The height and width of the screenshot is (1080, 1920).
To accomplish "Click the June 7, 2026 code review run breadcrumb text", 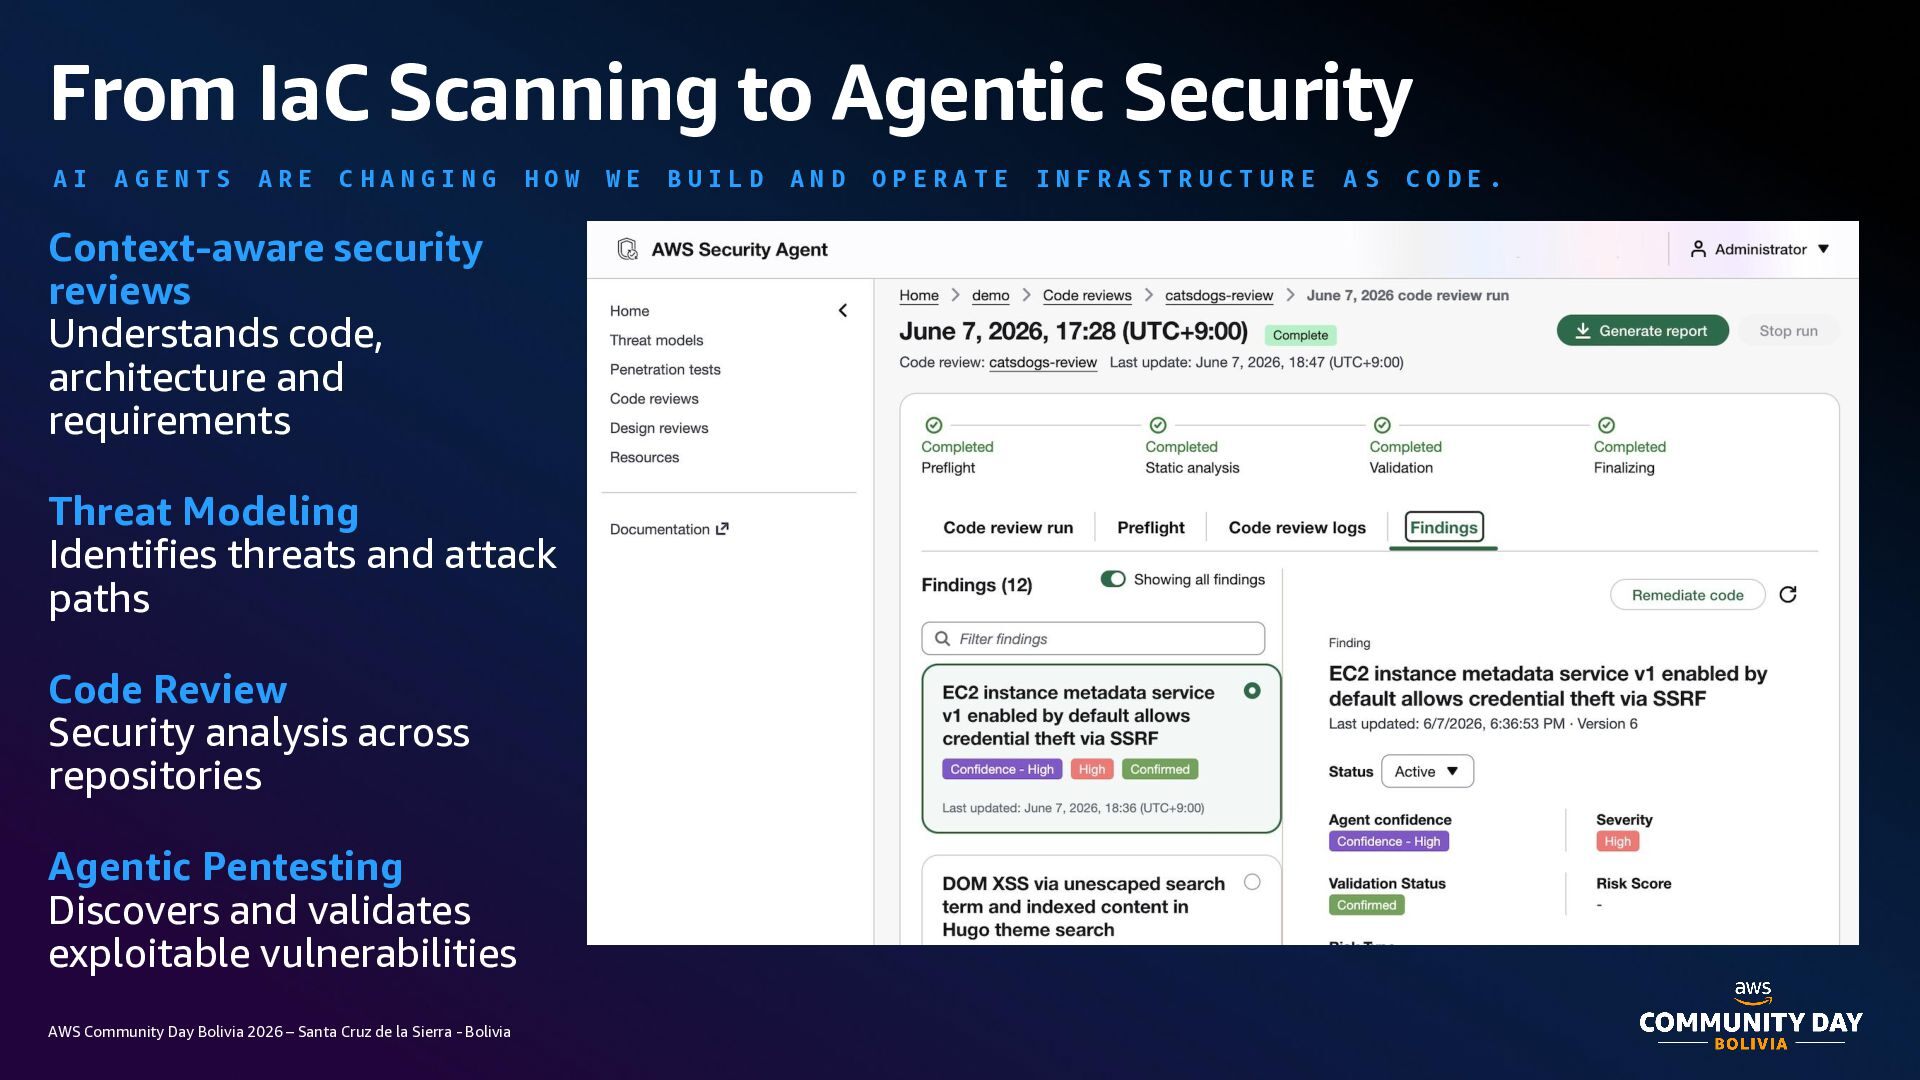I will [1407, 295].
